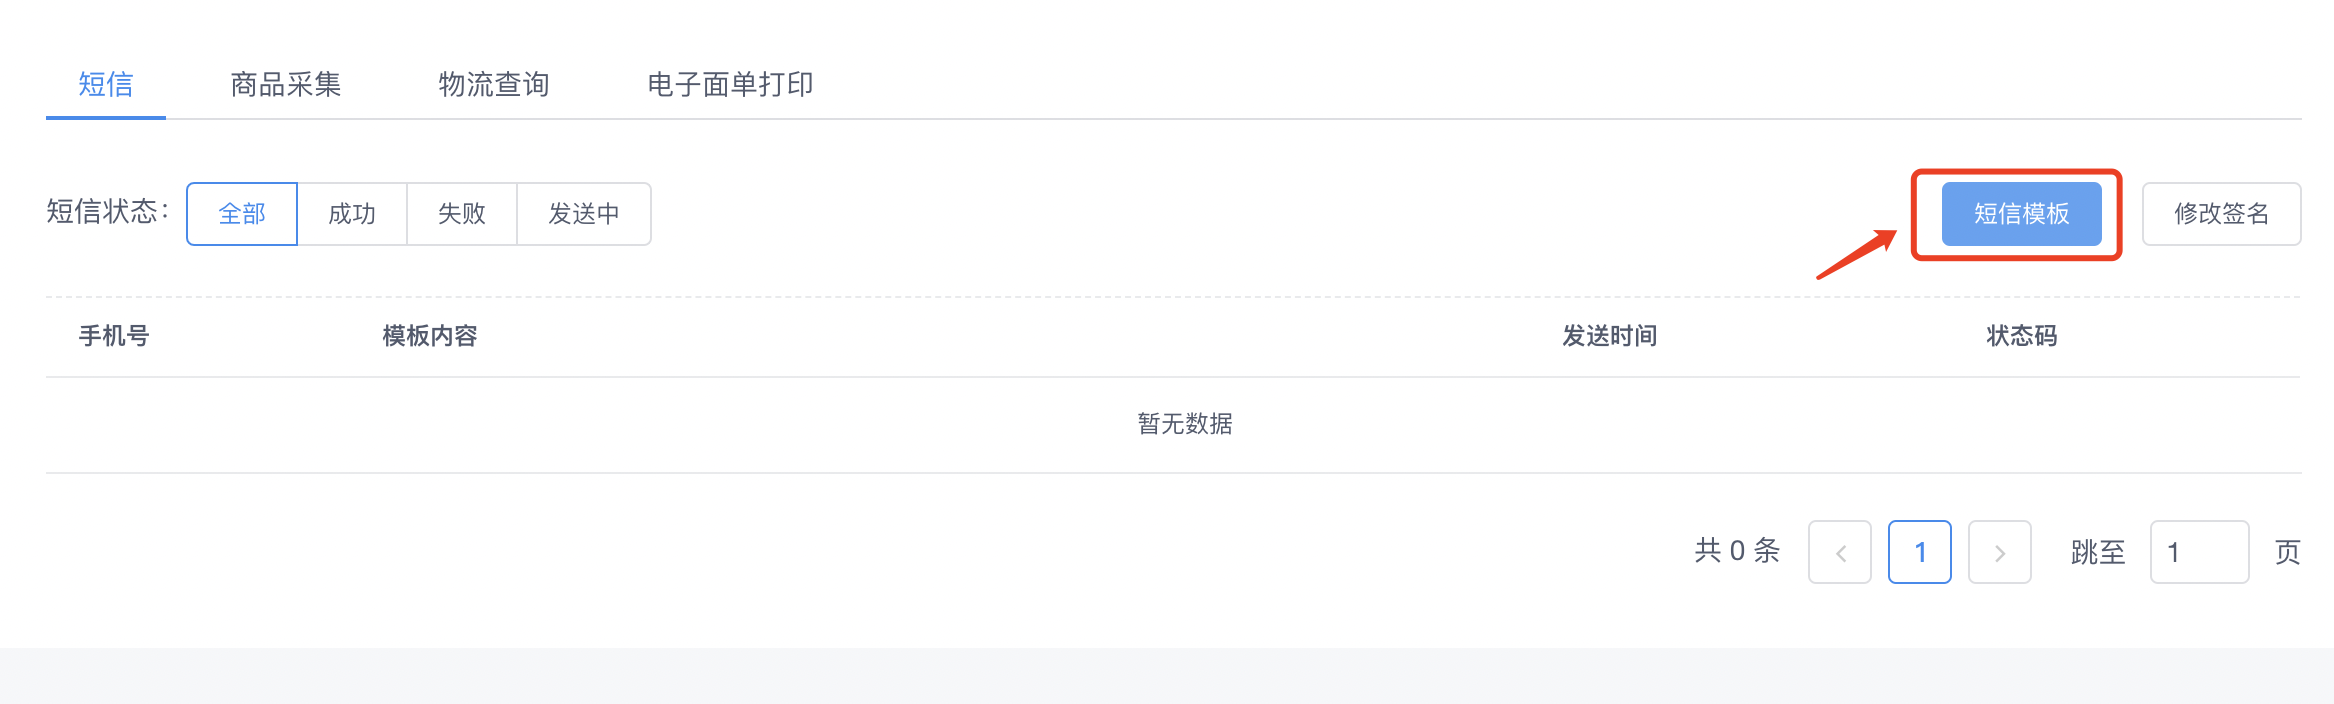Filter SMS status by 发送中
2334x704 pixels.
tap(584, 214)
